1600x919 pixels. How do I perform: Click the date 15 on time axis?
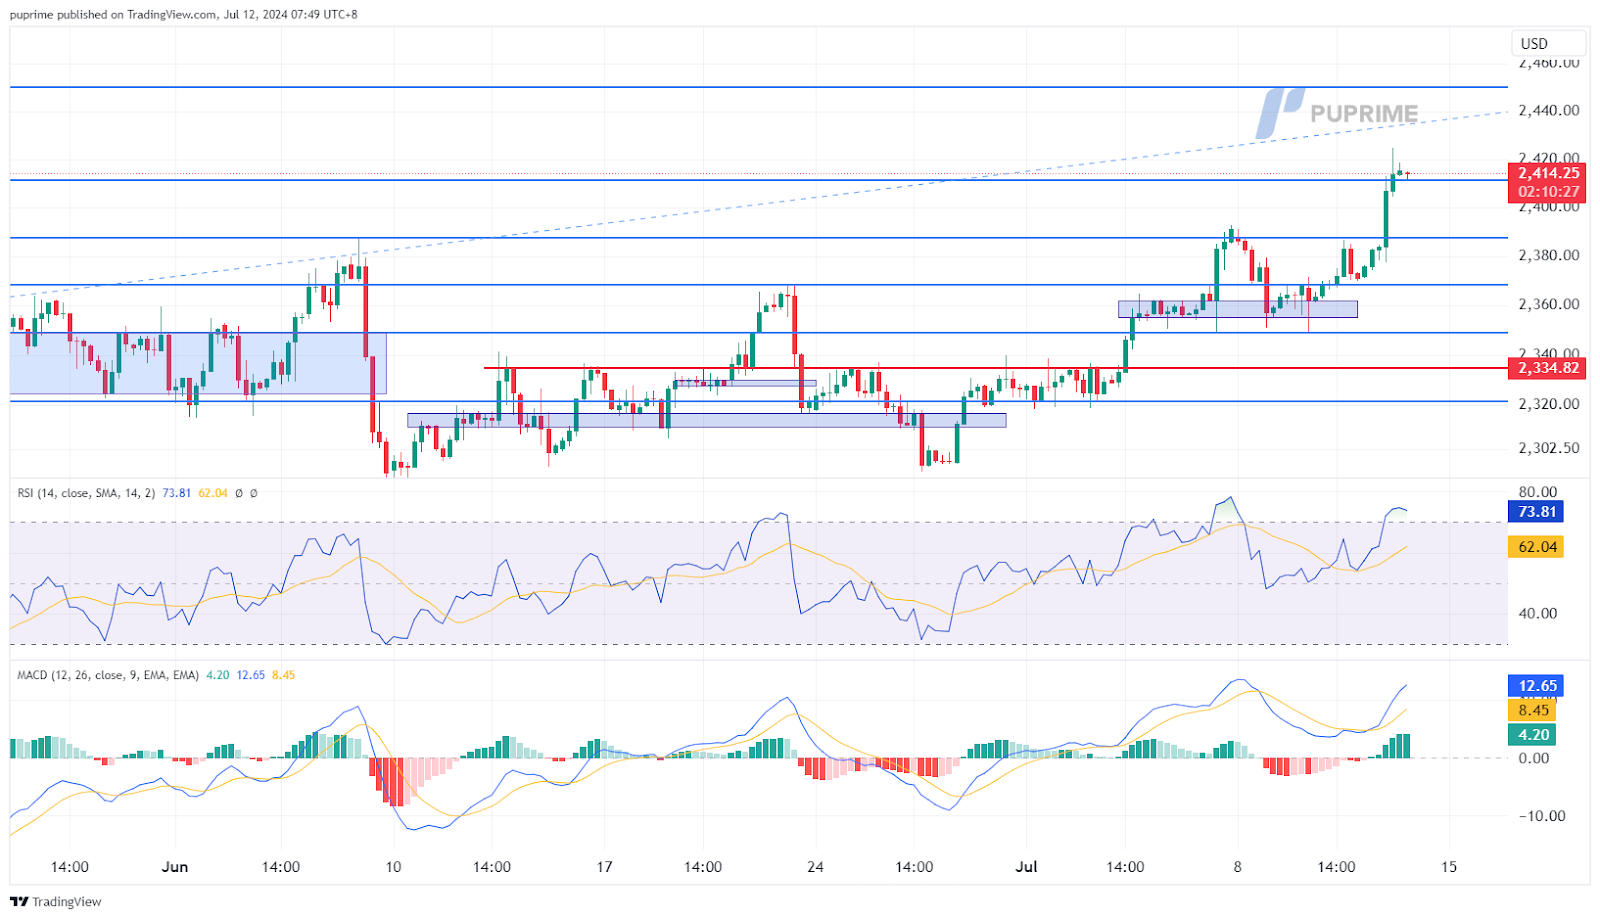1449,867
